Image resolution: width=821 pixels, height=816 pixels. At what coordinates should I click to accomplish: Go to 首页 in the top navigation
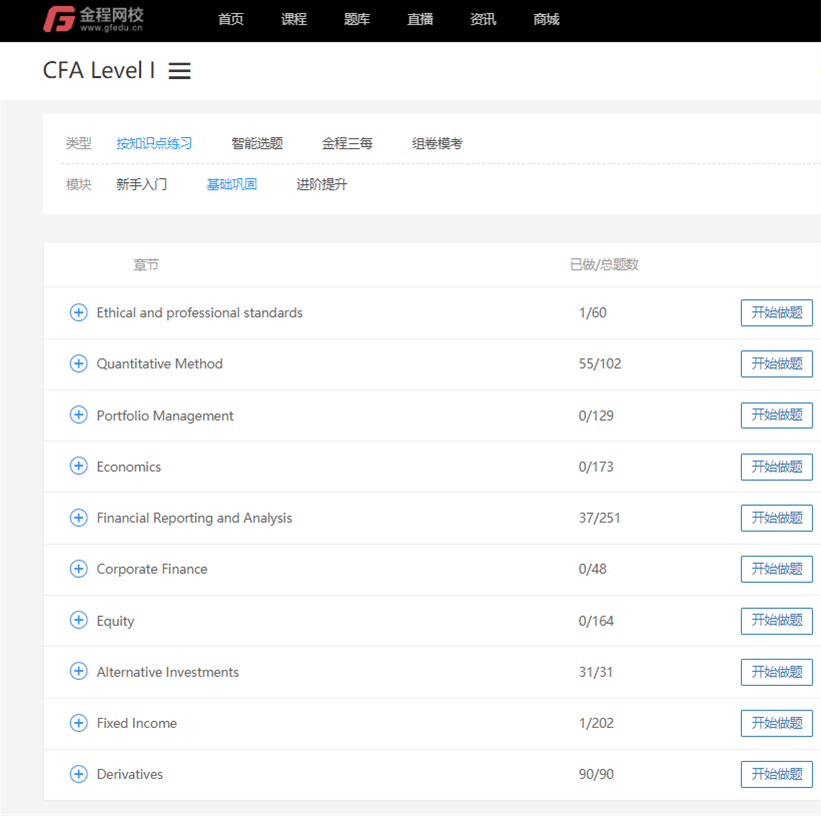(230, 19)
